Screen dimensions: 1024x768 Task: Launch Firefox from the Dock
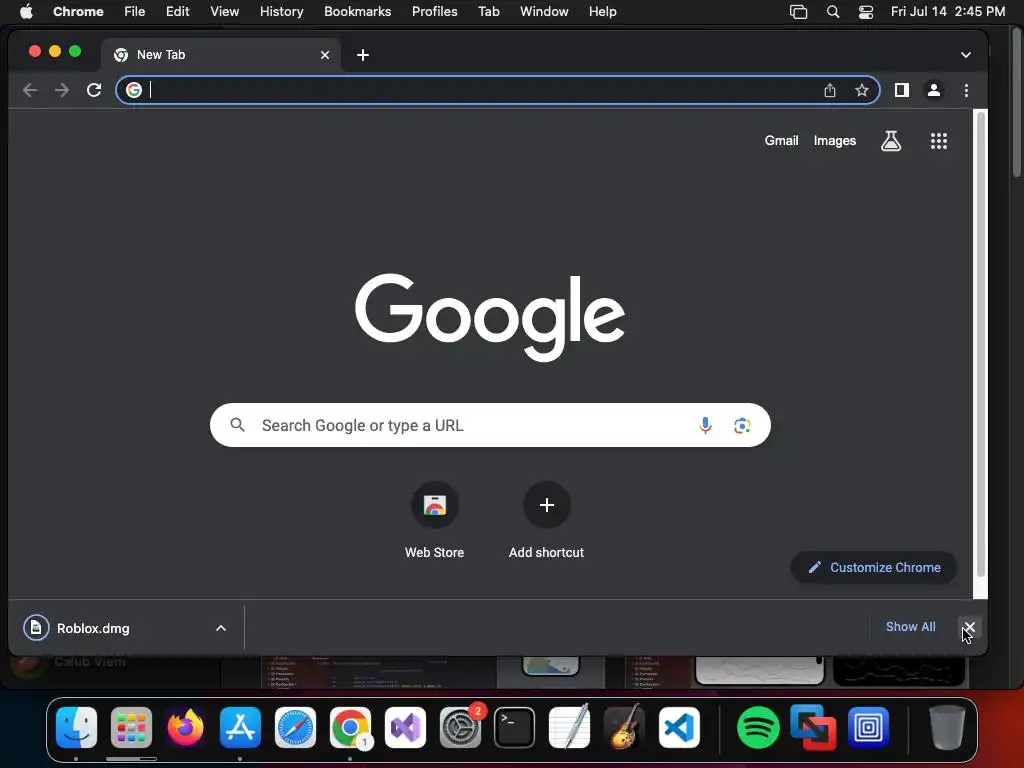[185, 728]
